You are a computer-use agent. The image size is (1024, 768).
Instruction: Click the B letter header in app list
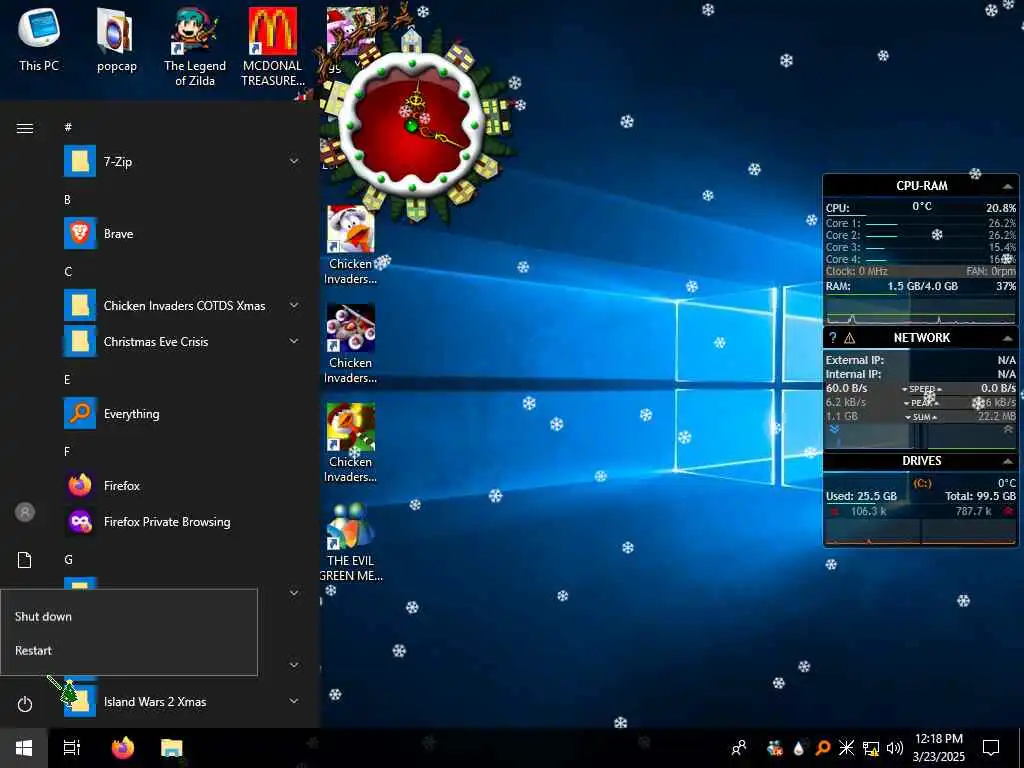67,199
